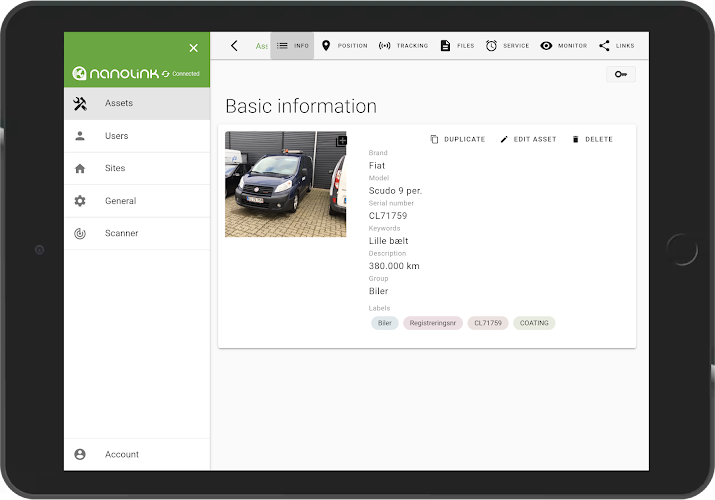Click Edit Asset button
This screenshot has height=500, width=715.
528,139
